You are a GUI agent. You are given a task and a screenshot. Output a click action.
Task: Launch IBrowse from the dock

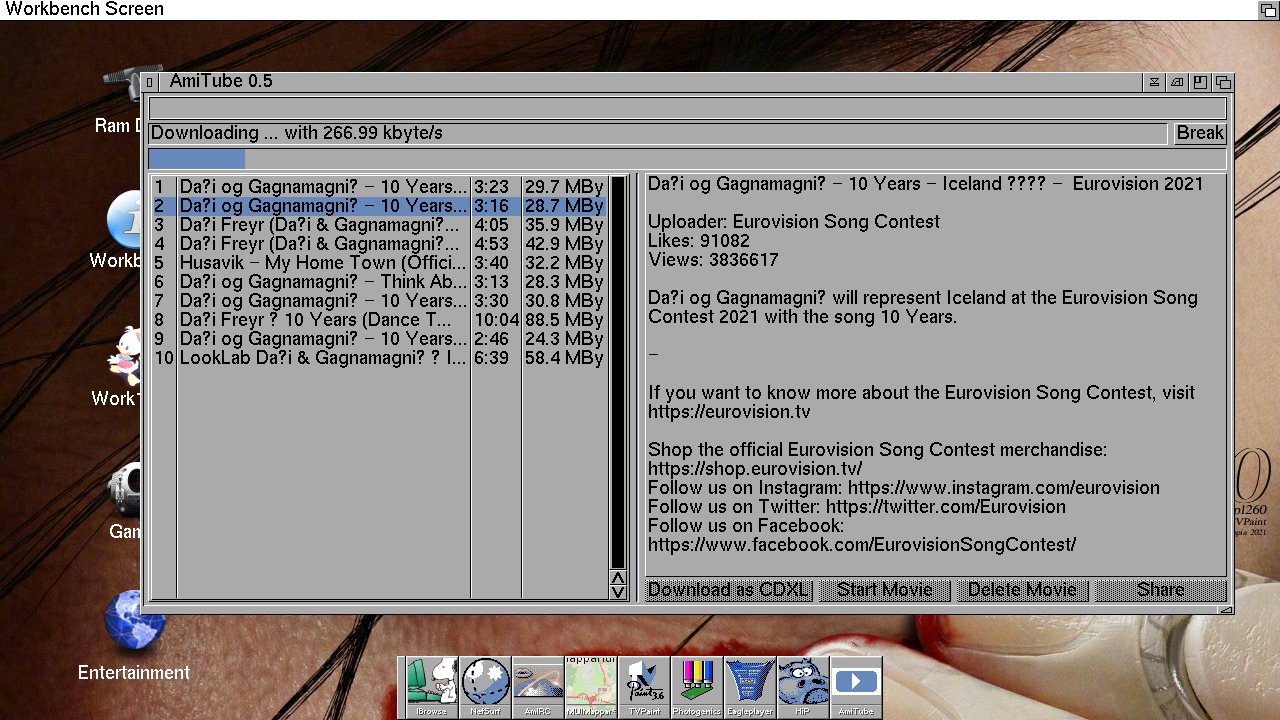[432, 687]
